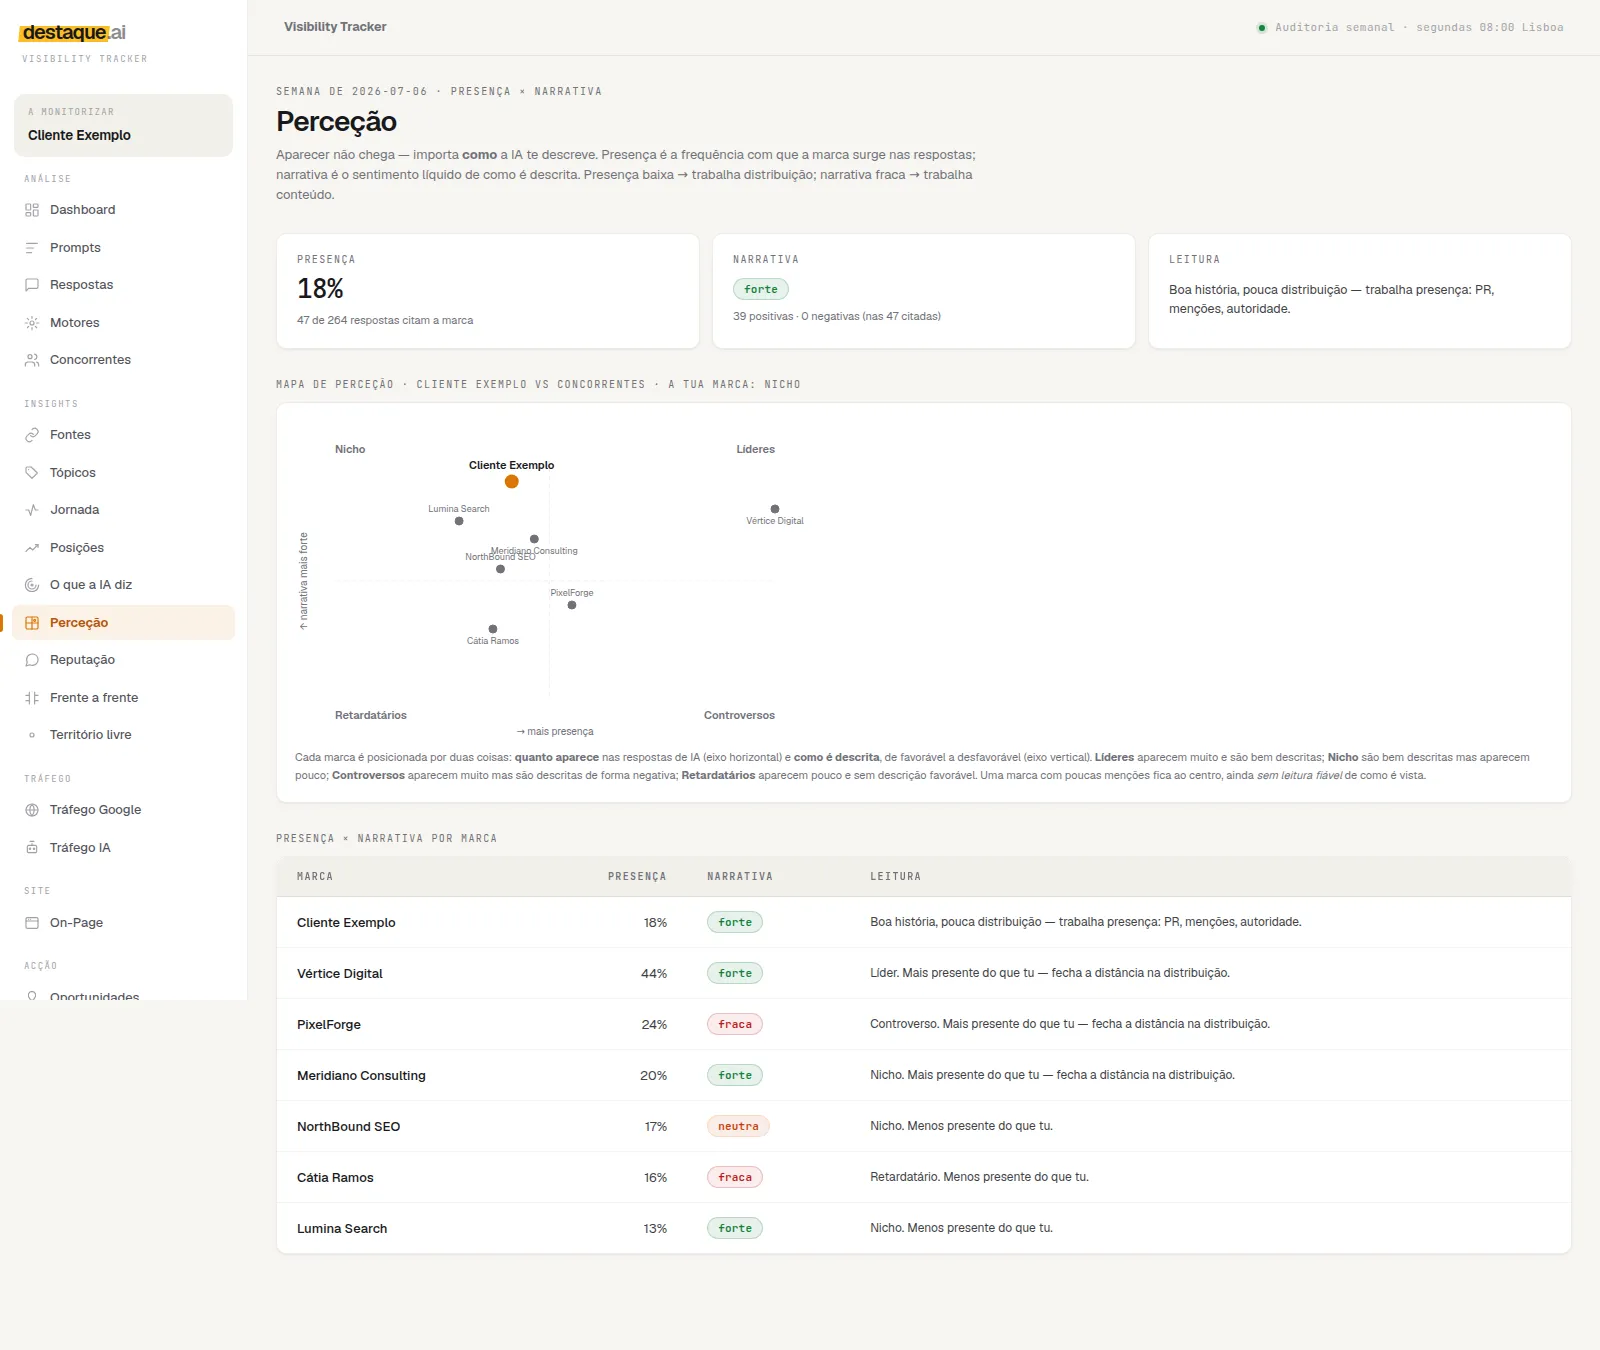The width and height of the screenshot is (1600, 1350).
Task: Click the destaque.ai logo
Action: click(x=73, y=33)
